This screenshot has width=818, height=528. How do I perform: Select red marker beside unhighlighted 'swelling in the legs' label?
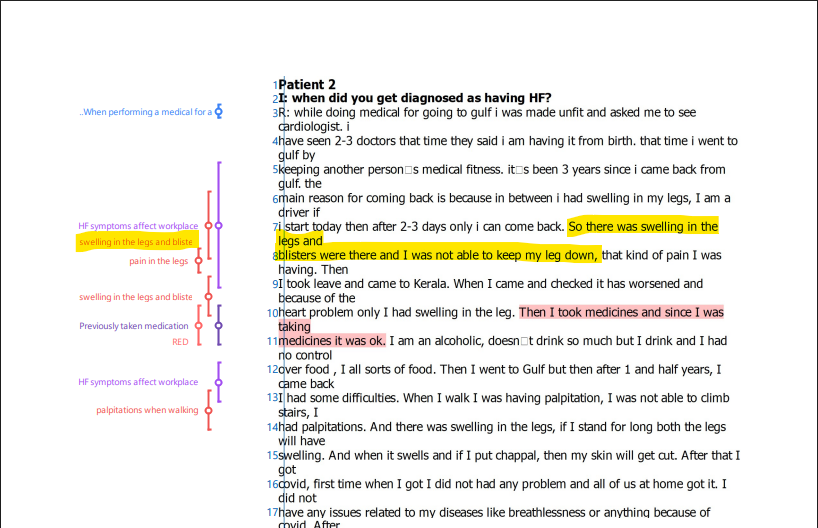pos(208,297)
